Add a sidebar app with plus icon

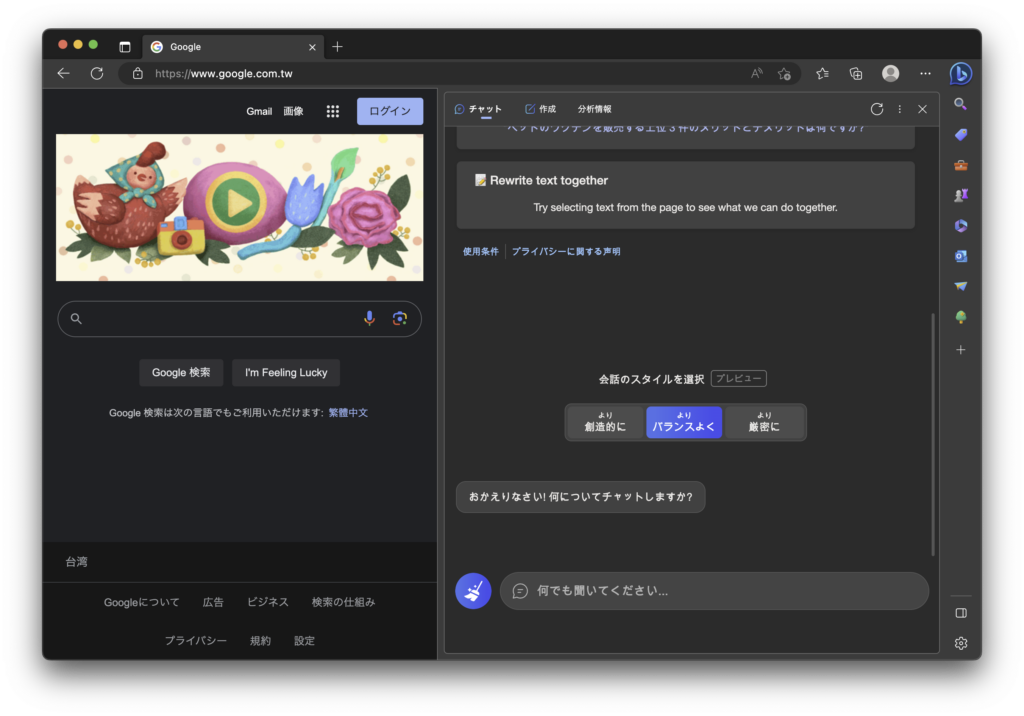coord(960,350)
